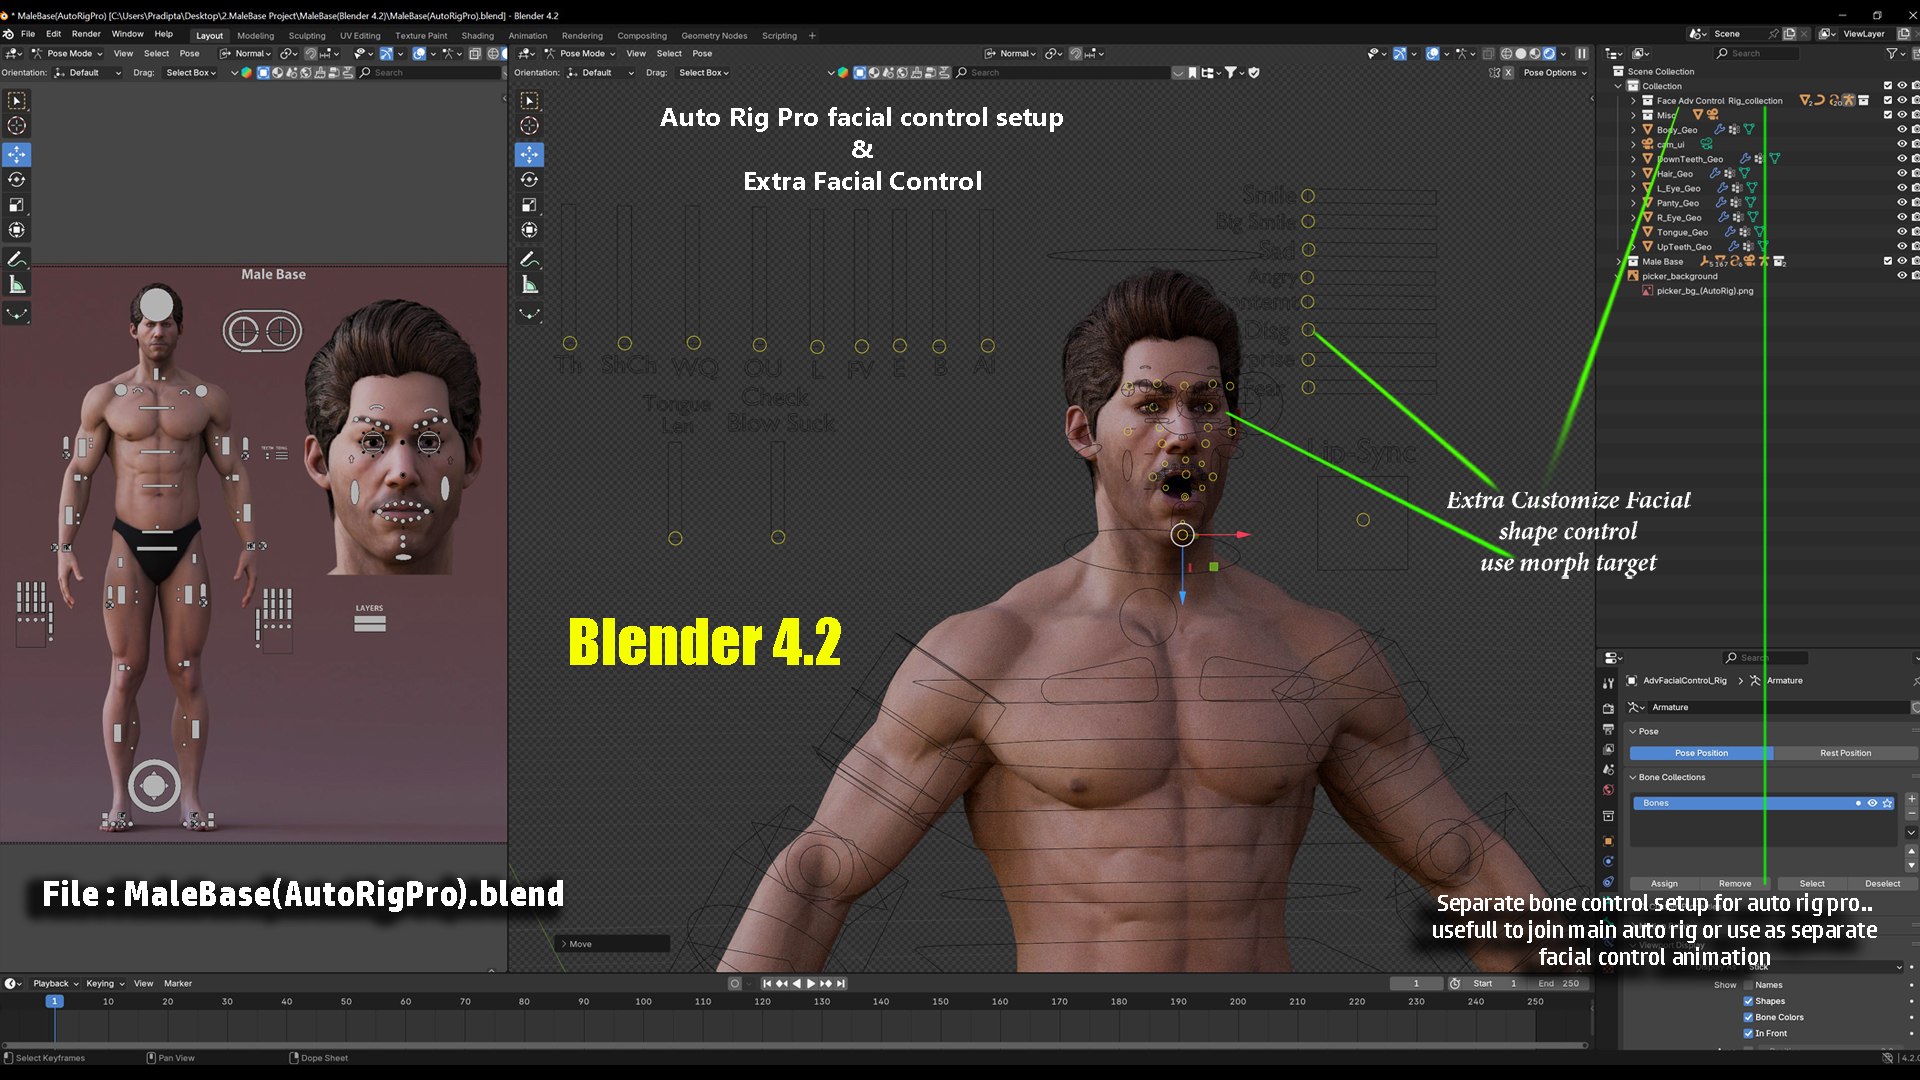Activate the Rotate tool in the main viewport
Image resolution: width=1920 pixels, height=1080 pixels.
tap(530, 180)
